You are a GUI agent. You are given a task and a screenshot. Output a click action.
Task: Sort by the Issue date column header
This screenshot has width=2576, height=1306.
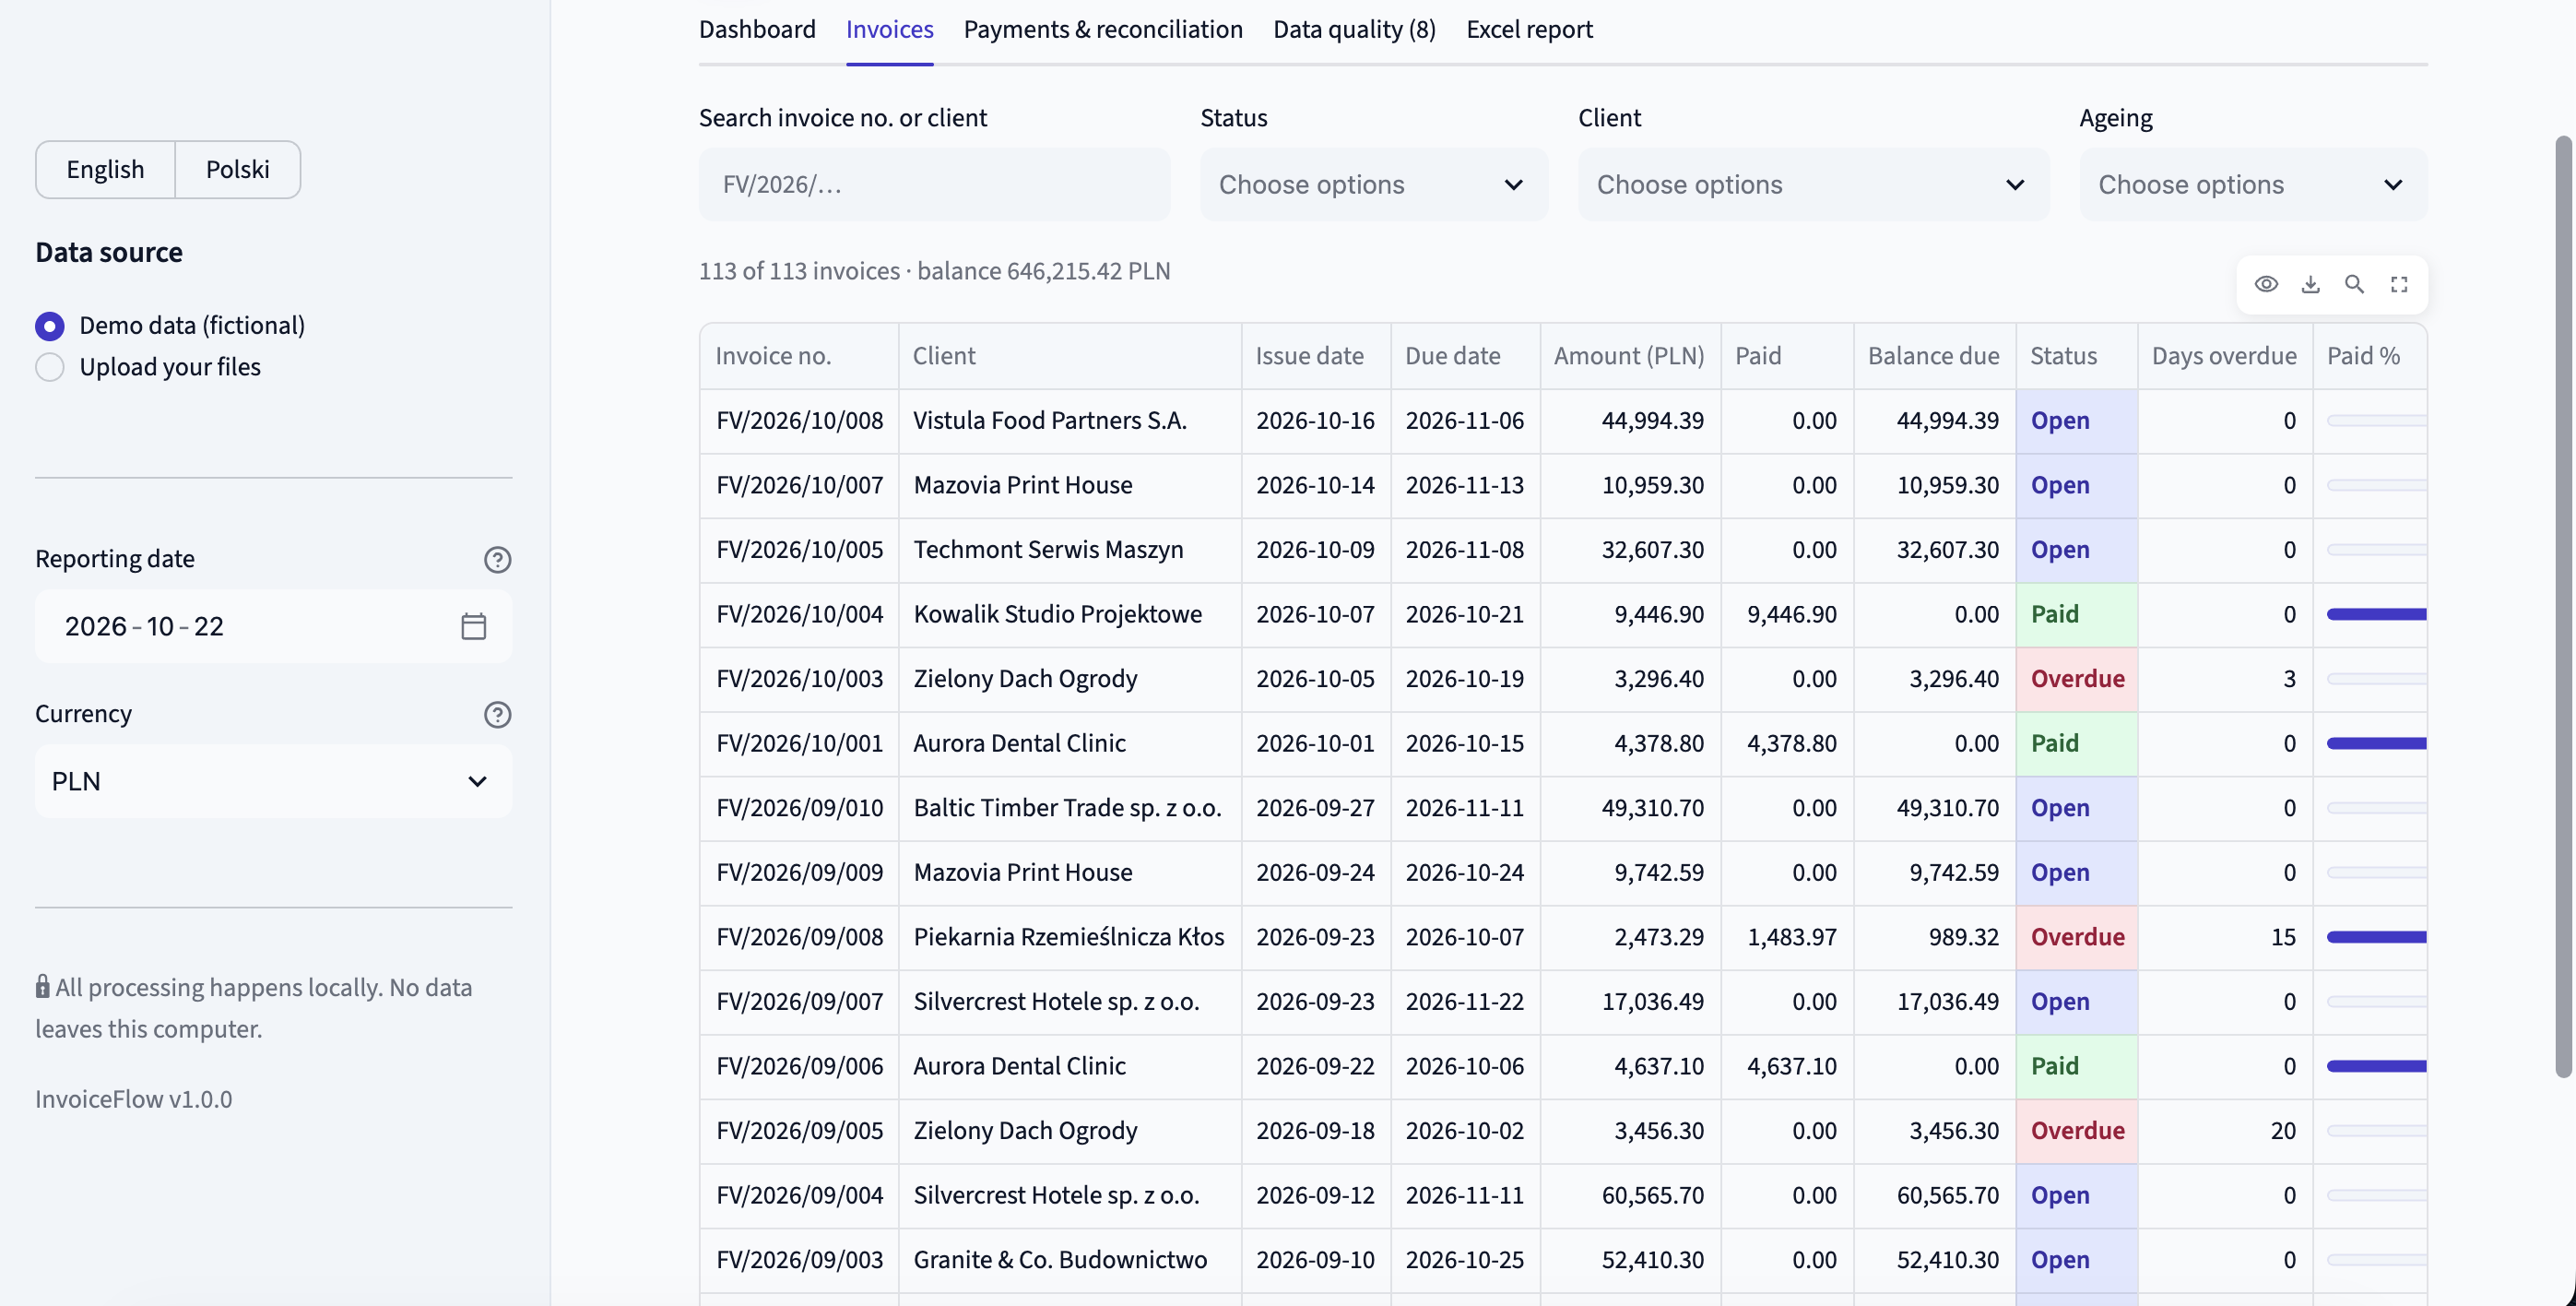(x=1316, y=356)
